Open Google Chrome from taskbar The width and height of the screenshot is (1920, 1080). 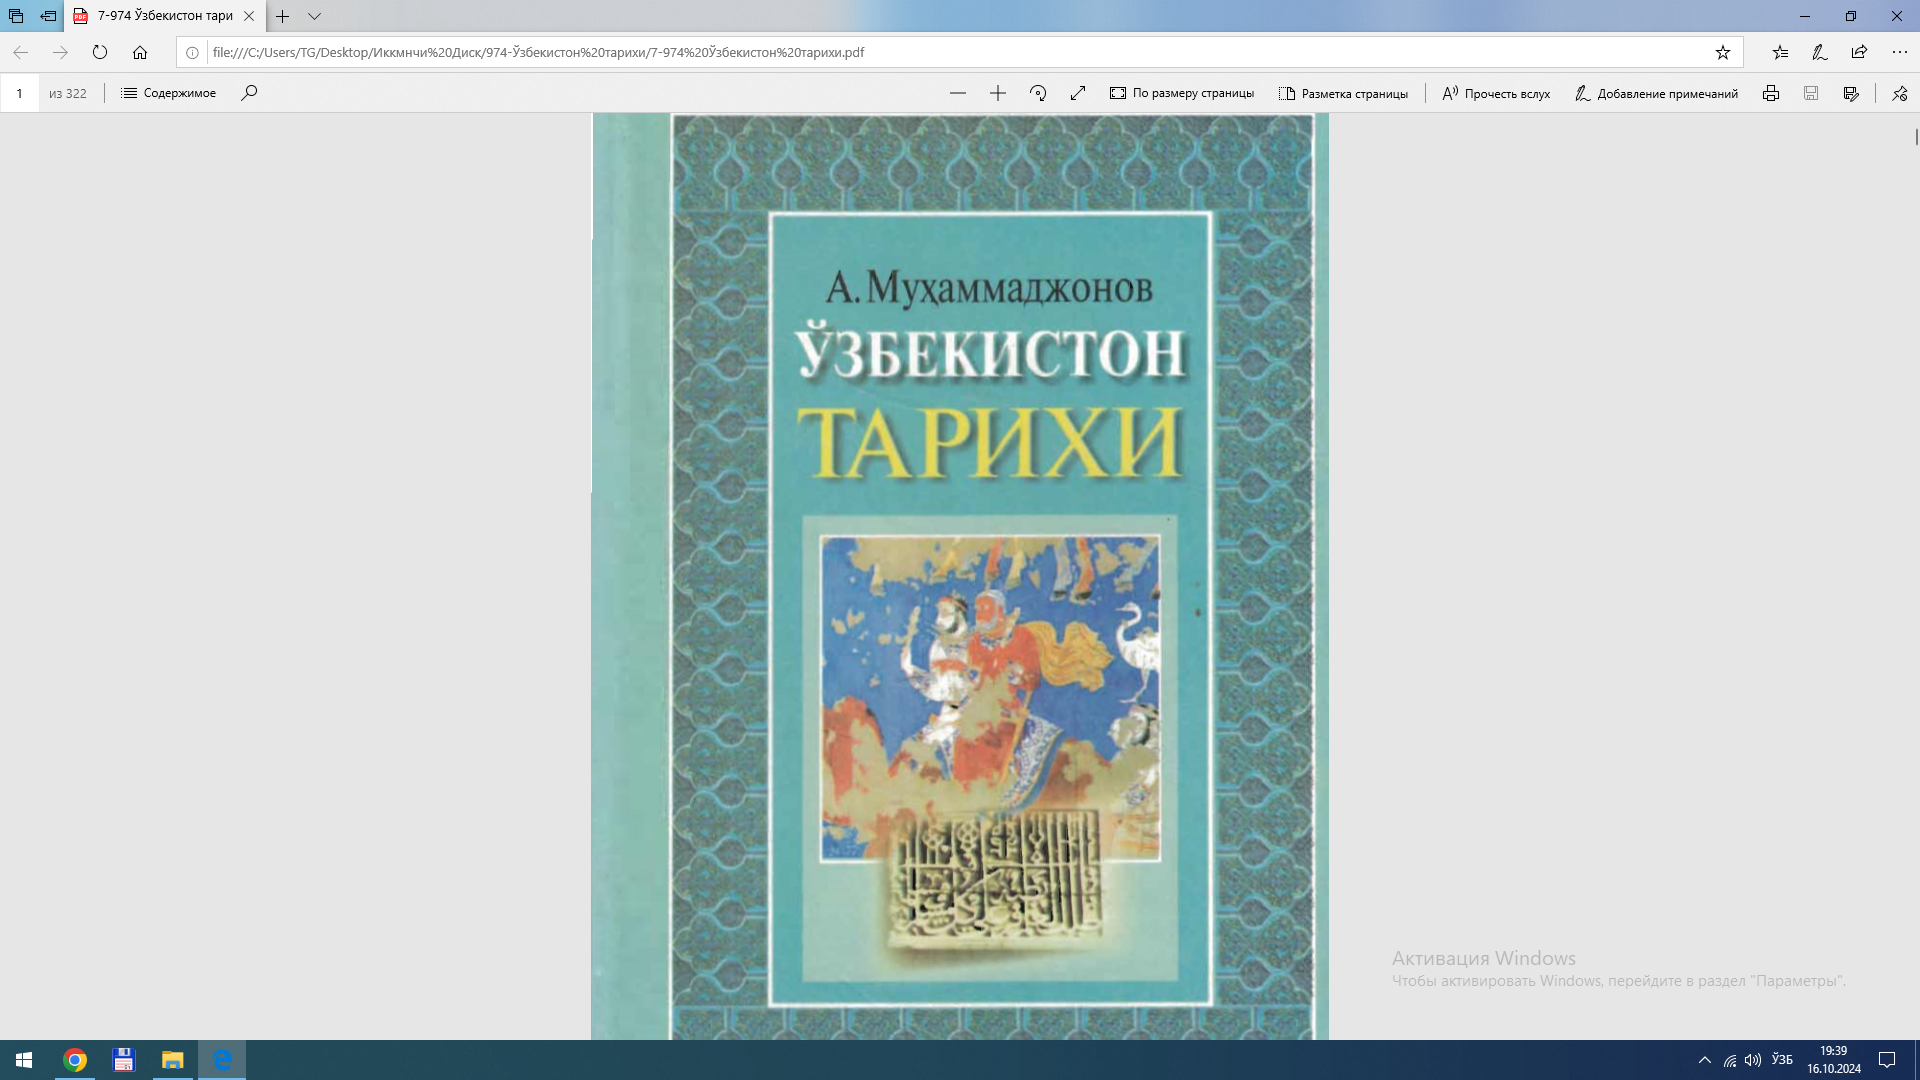(x=75, y=1060)
